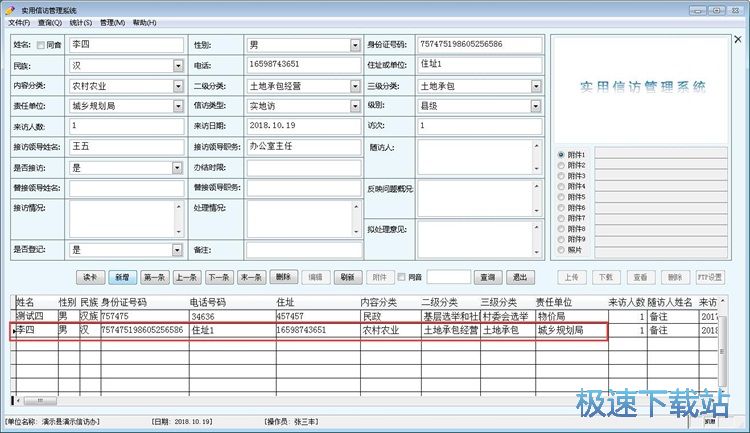750x433 pixels.
Task: Click the 物价局 cell in the table
Action: tap(572, 316)
